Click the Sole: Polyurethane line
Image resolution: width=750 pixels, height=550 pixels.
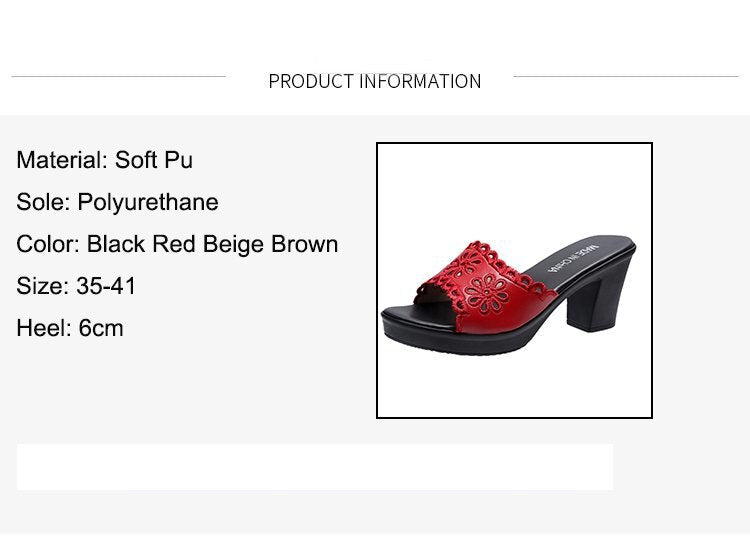click(x=117, y=202)
